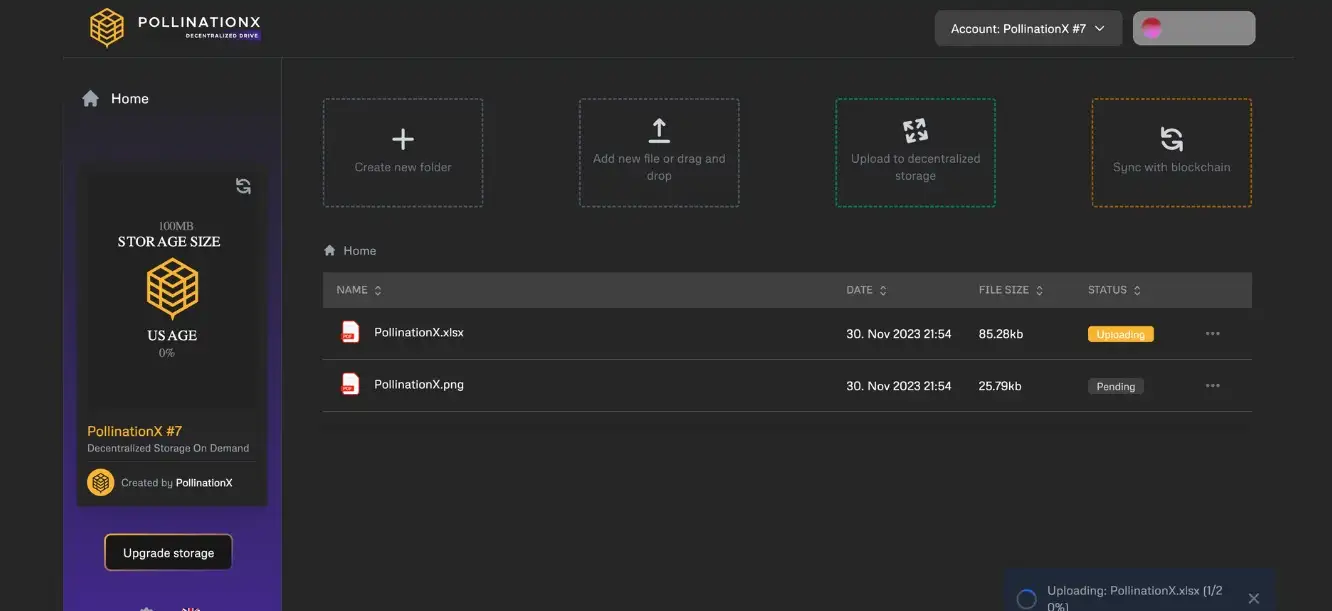Open the Home sidebar item
Image resolution: width=1332 pixels, height=611 pixels.
[x=115, y=99]
